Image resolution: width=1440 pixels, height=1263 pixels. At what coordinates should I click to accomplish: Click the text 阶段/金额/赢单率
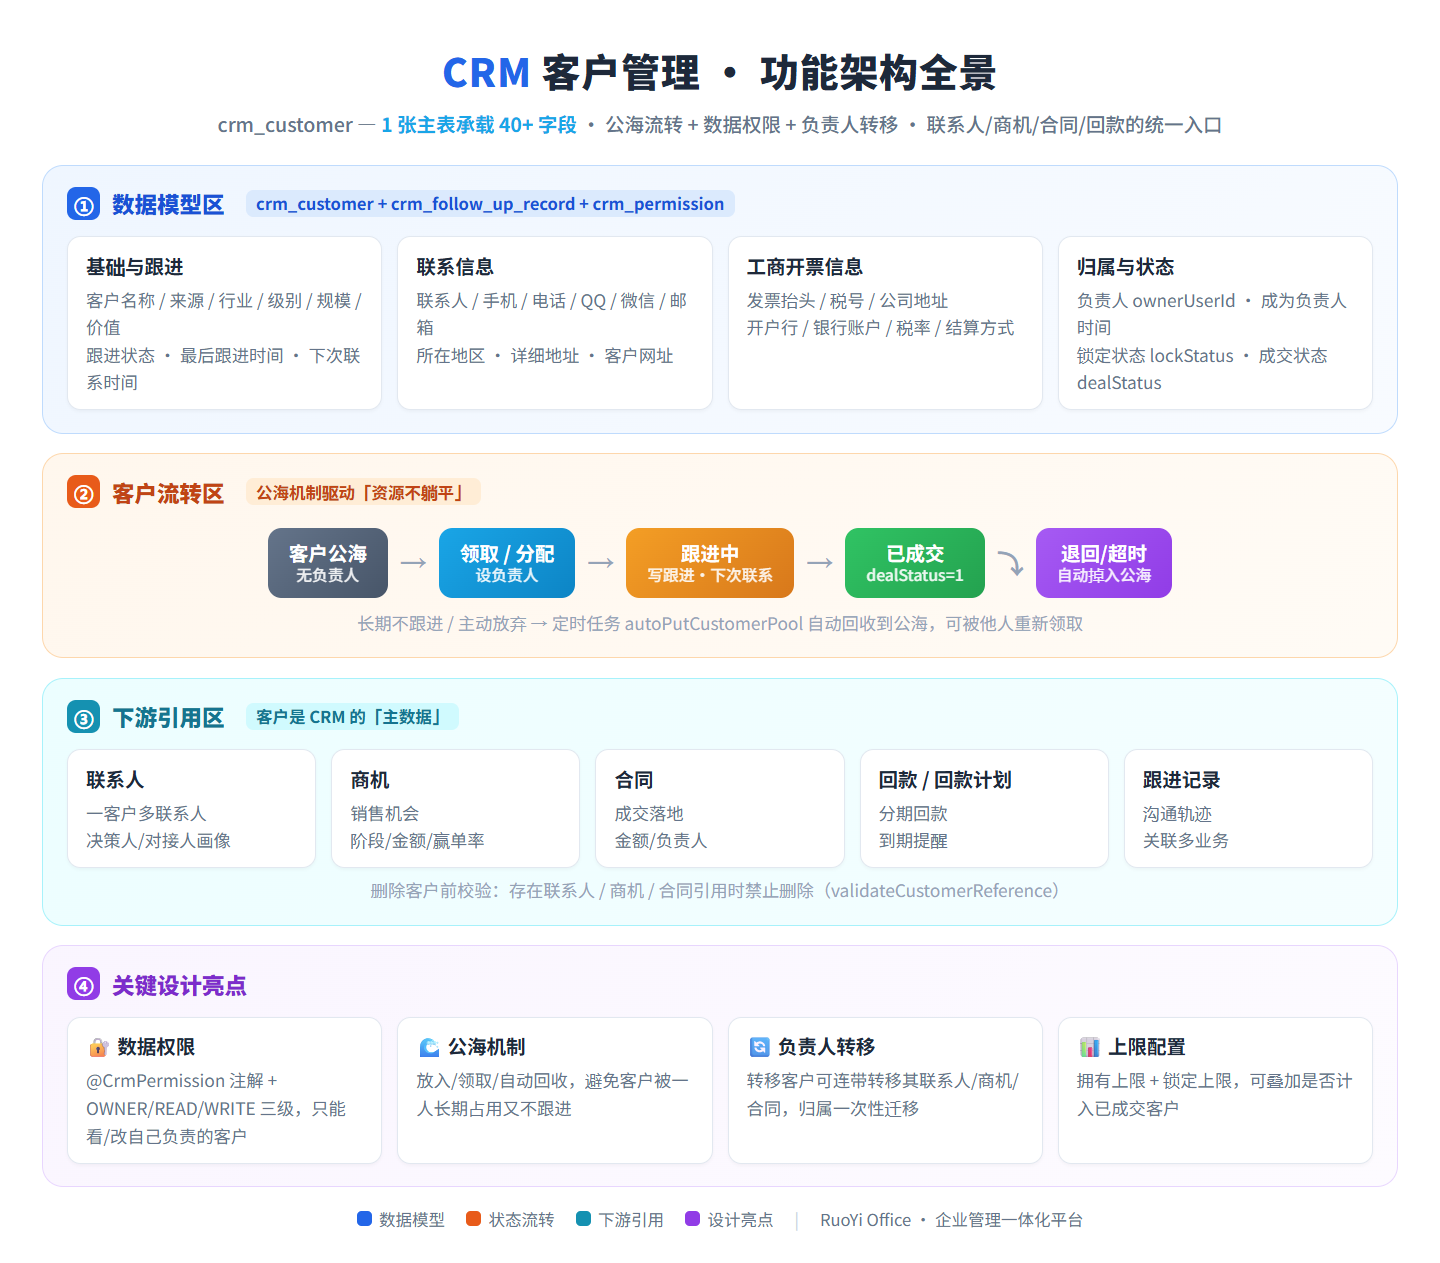(x=417, y=840)
